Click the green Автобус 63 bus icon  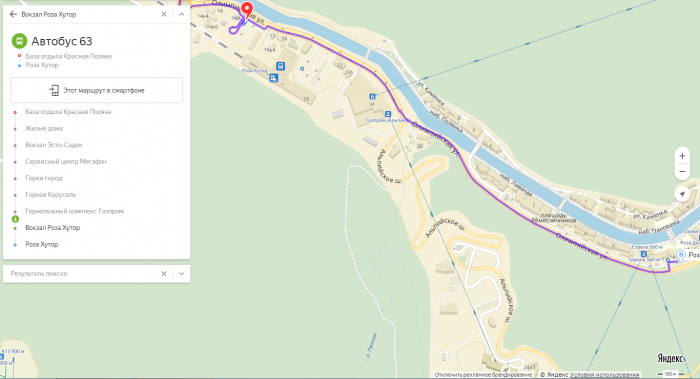click(19, 41)
